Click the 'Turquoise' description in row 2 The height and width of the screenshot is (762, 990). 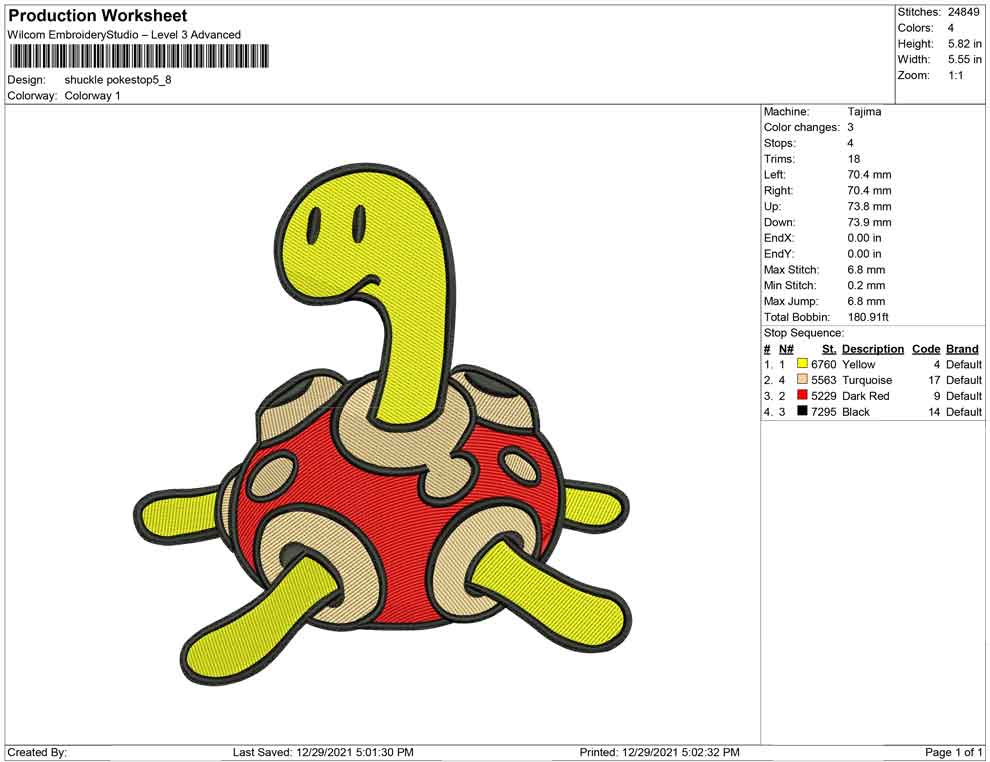tap(868, 380)
